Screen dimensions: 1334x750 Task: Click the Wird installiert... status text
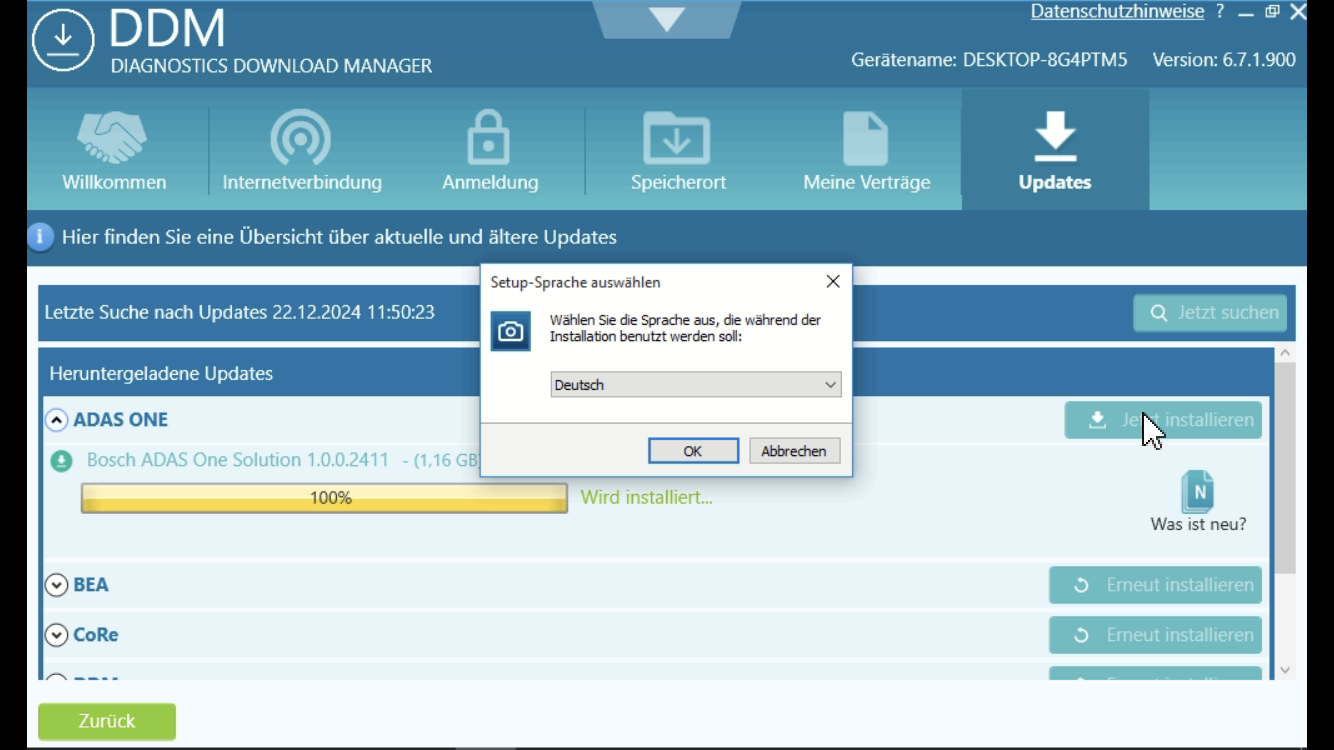click(x=647, y=497)
